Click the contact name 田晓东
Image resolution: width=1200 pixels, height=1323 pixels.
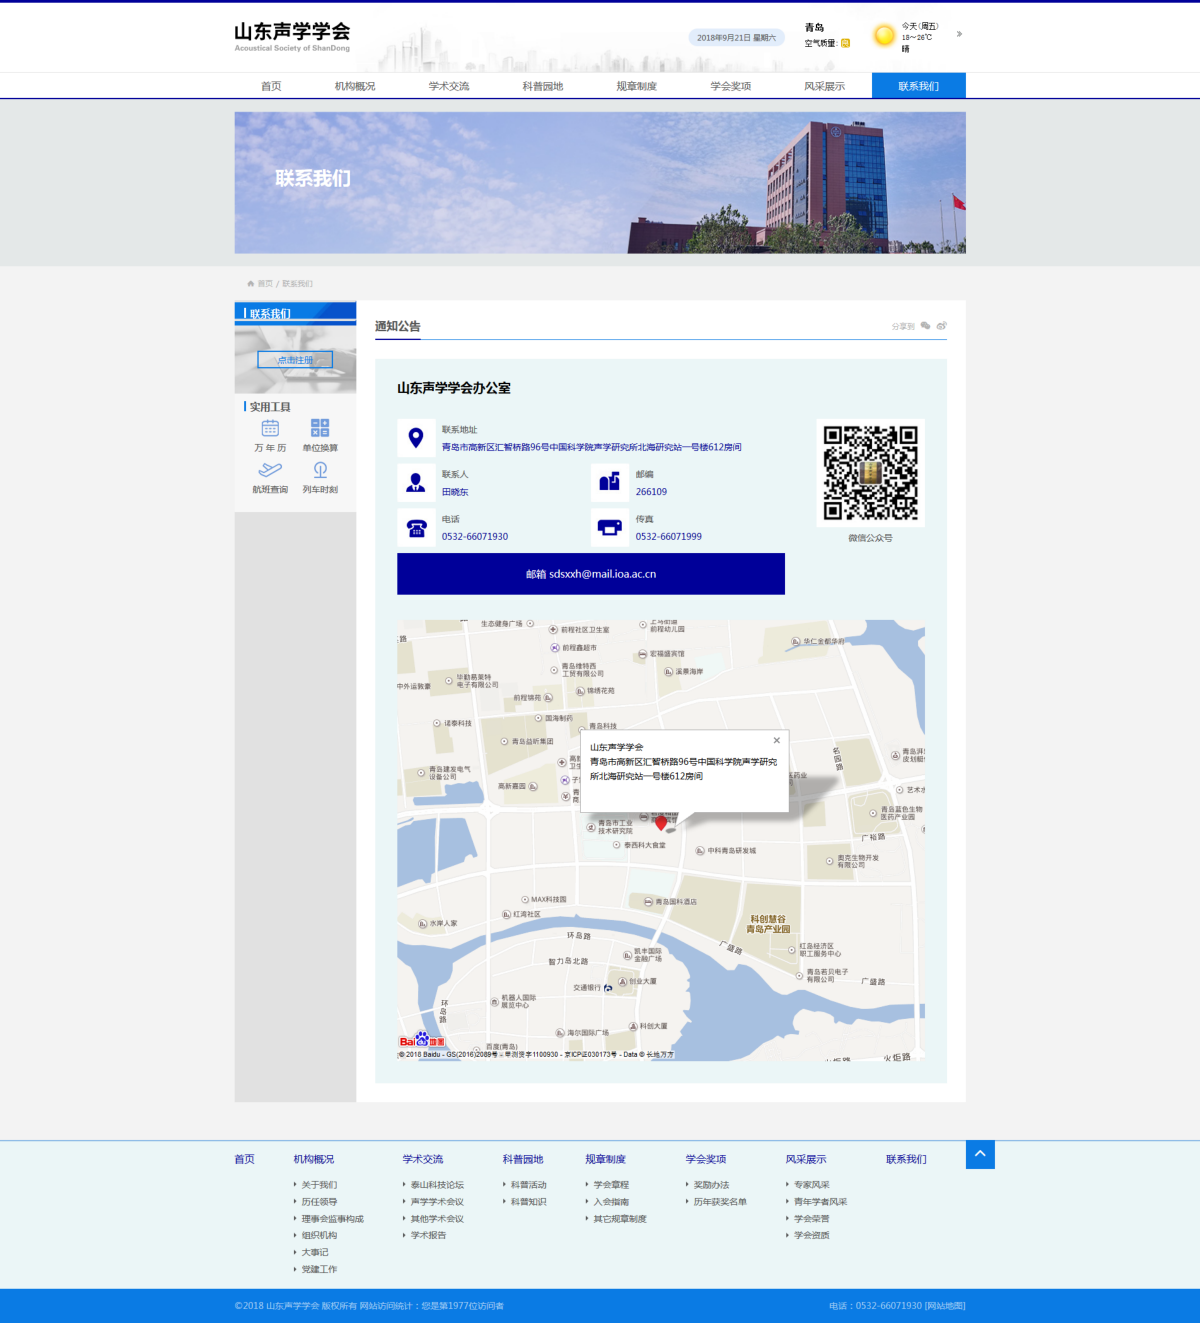coord(455,492)
